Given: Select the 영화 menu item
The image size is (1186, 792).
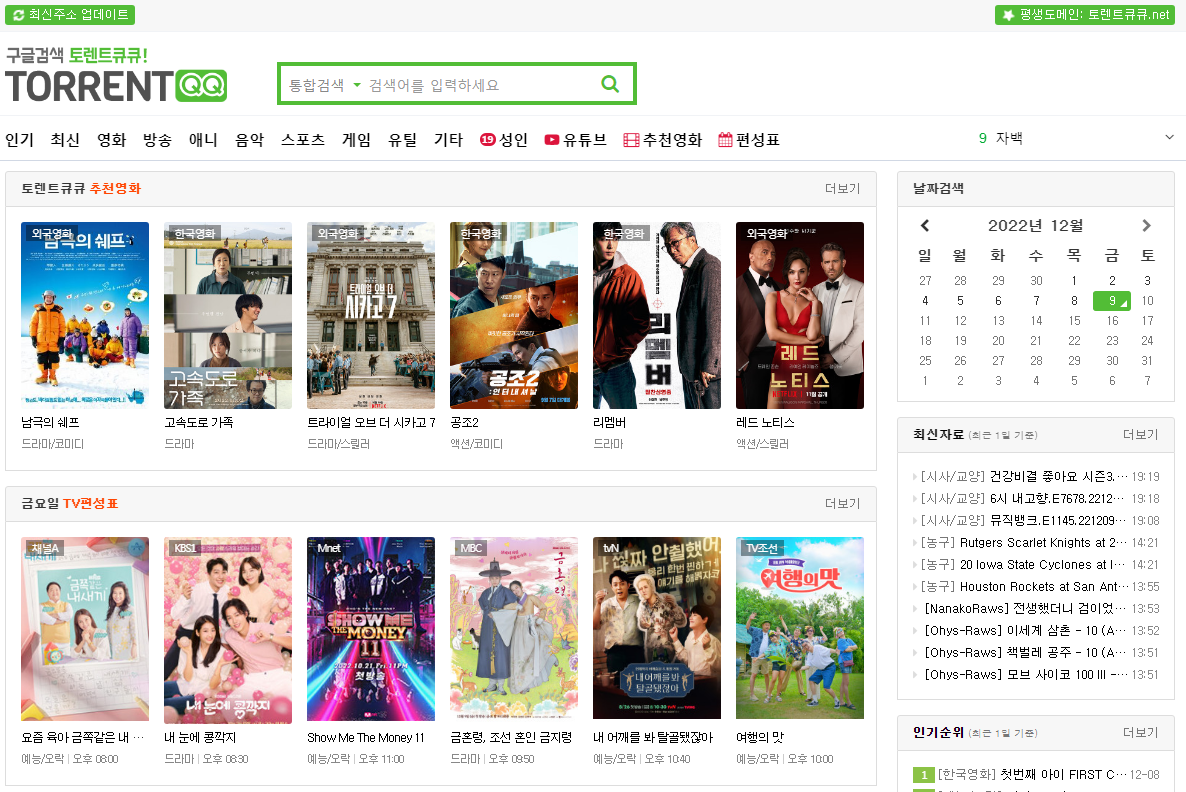Looking at the screenshot, I should tap(111, 140).
